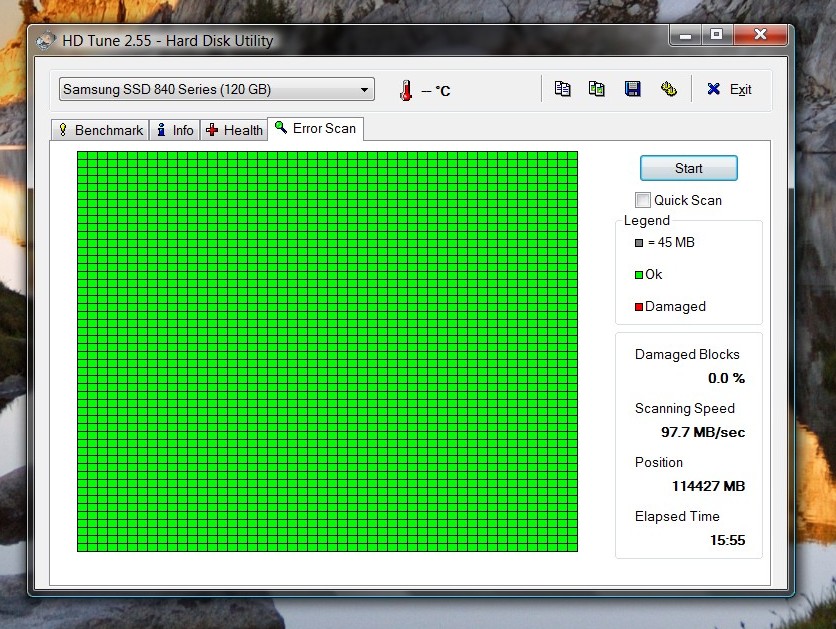Click the '0.0 %' damaged blocks value

(x=726, y=378)
